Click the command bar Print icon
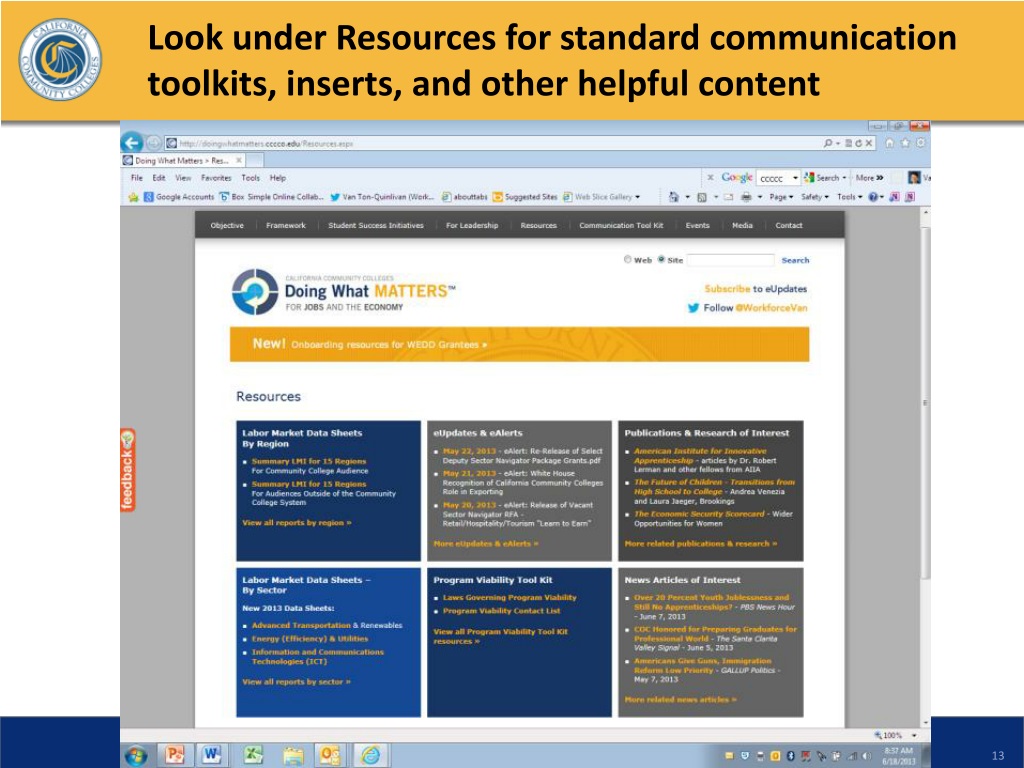The height and width of the screenshot is (768, 1024). (746, 197)
